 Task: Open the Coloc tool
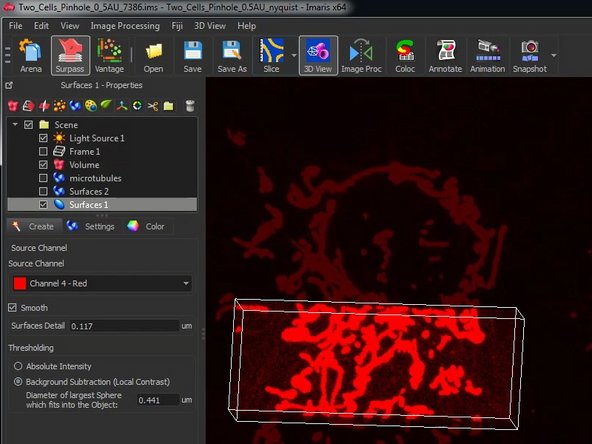(x=405, y=56)
